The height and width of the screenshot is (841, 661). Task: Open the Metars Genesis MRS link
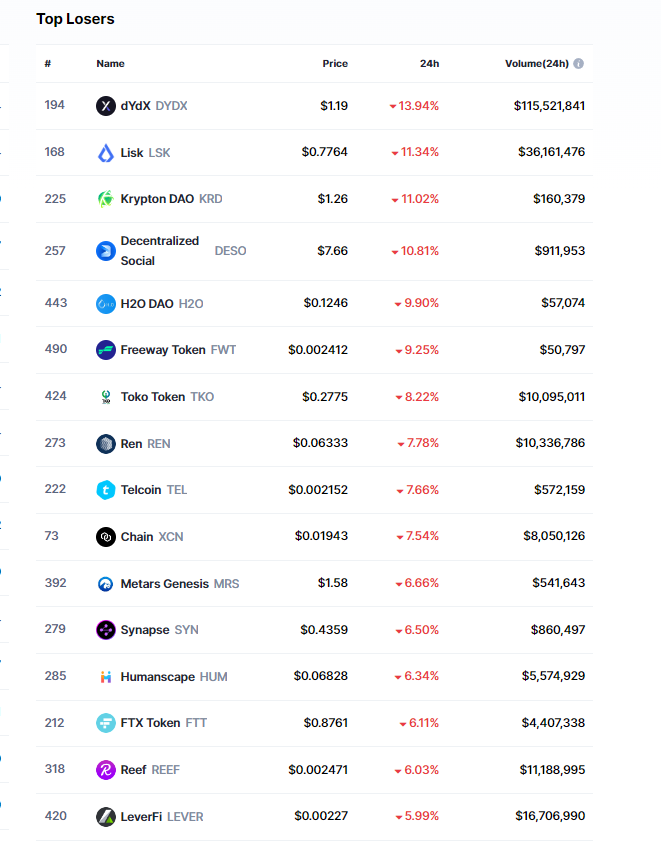[x=179, y=584]
